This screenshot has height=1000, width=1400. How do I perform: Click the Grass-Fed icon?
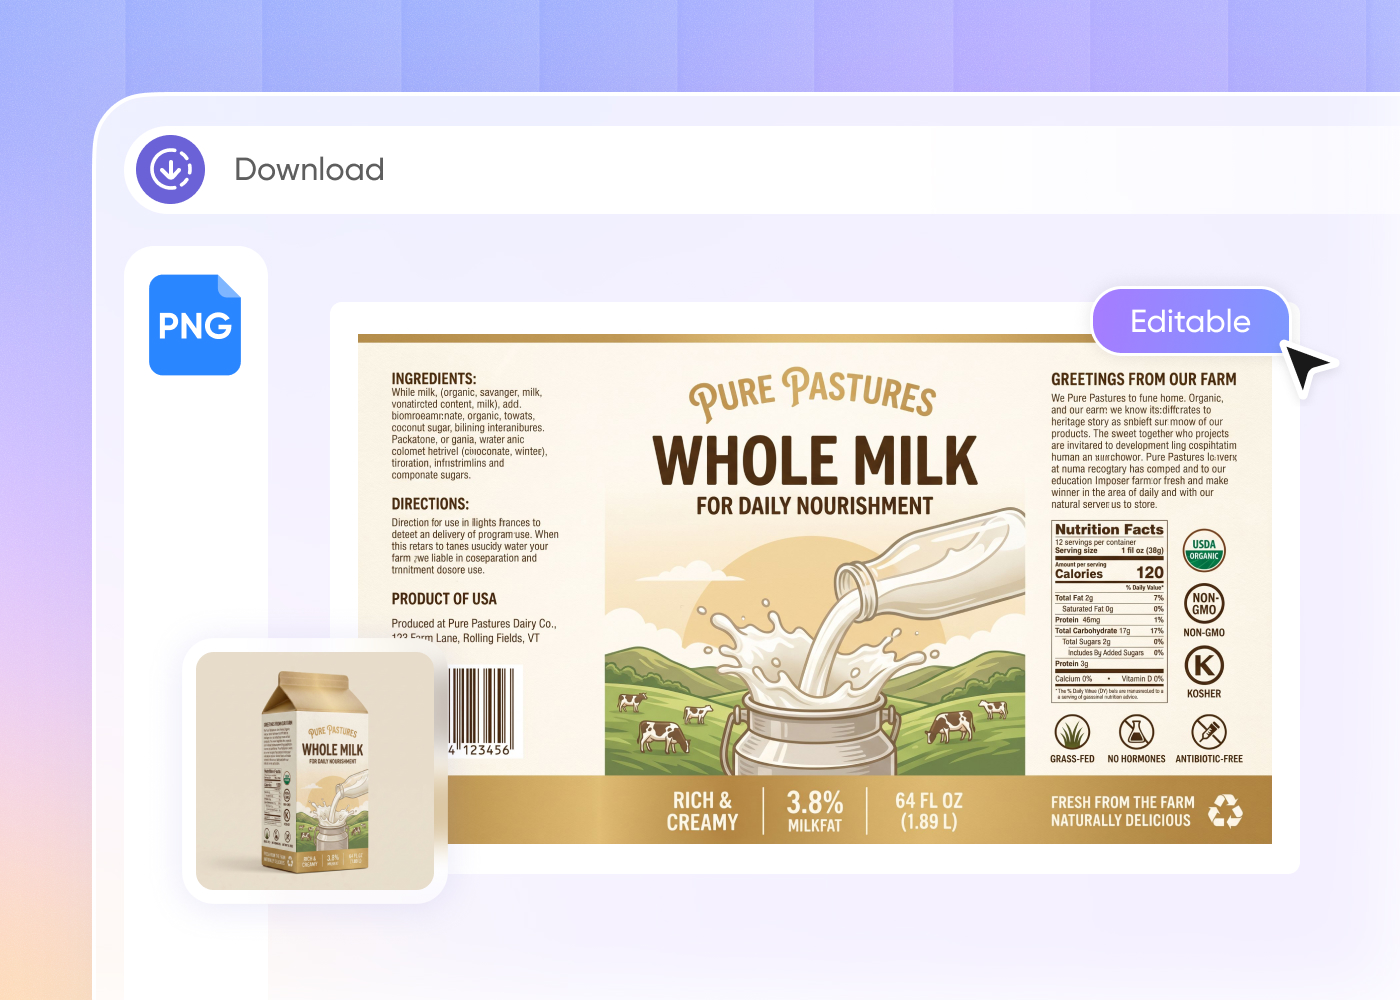pos(1072,732)
